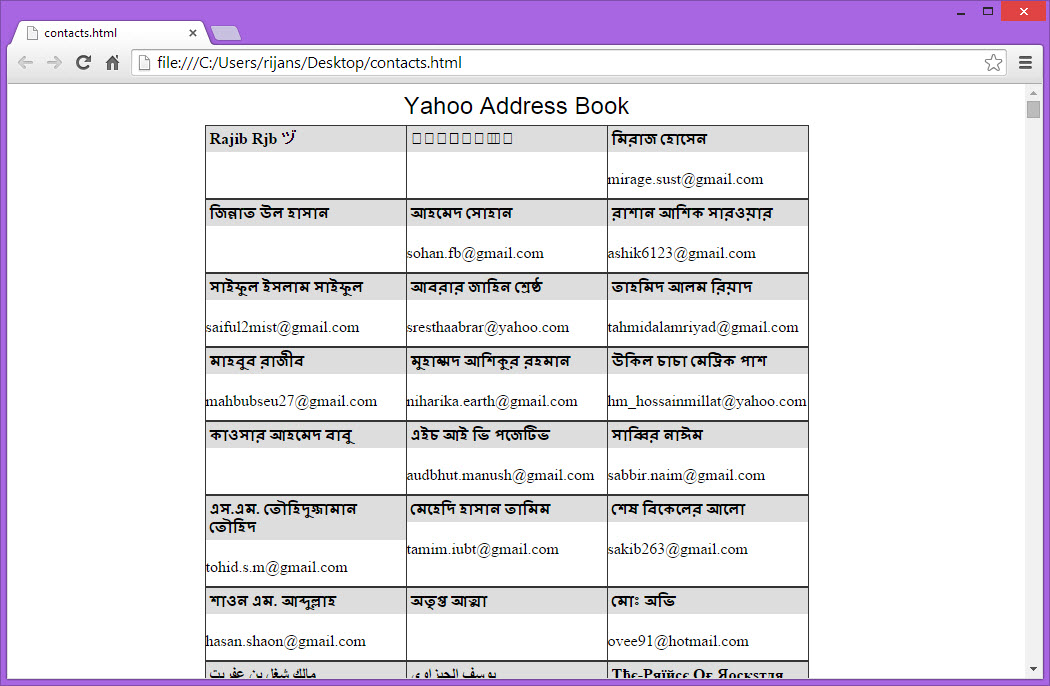This screenshot has width=1050, height=686.
Task: Open the home page via home icon
Action: pos(111,62)
